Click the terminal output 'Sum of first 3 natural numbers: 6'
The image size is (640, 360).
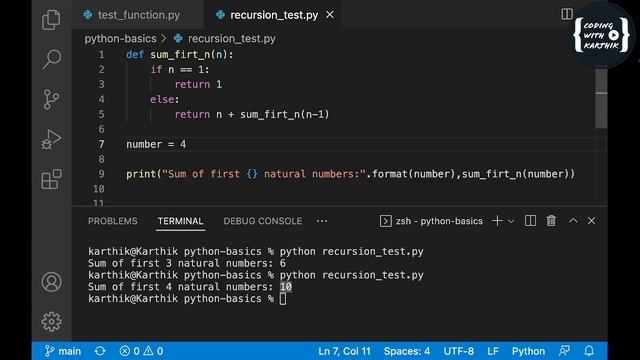(187, 263)
